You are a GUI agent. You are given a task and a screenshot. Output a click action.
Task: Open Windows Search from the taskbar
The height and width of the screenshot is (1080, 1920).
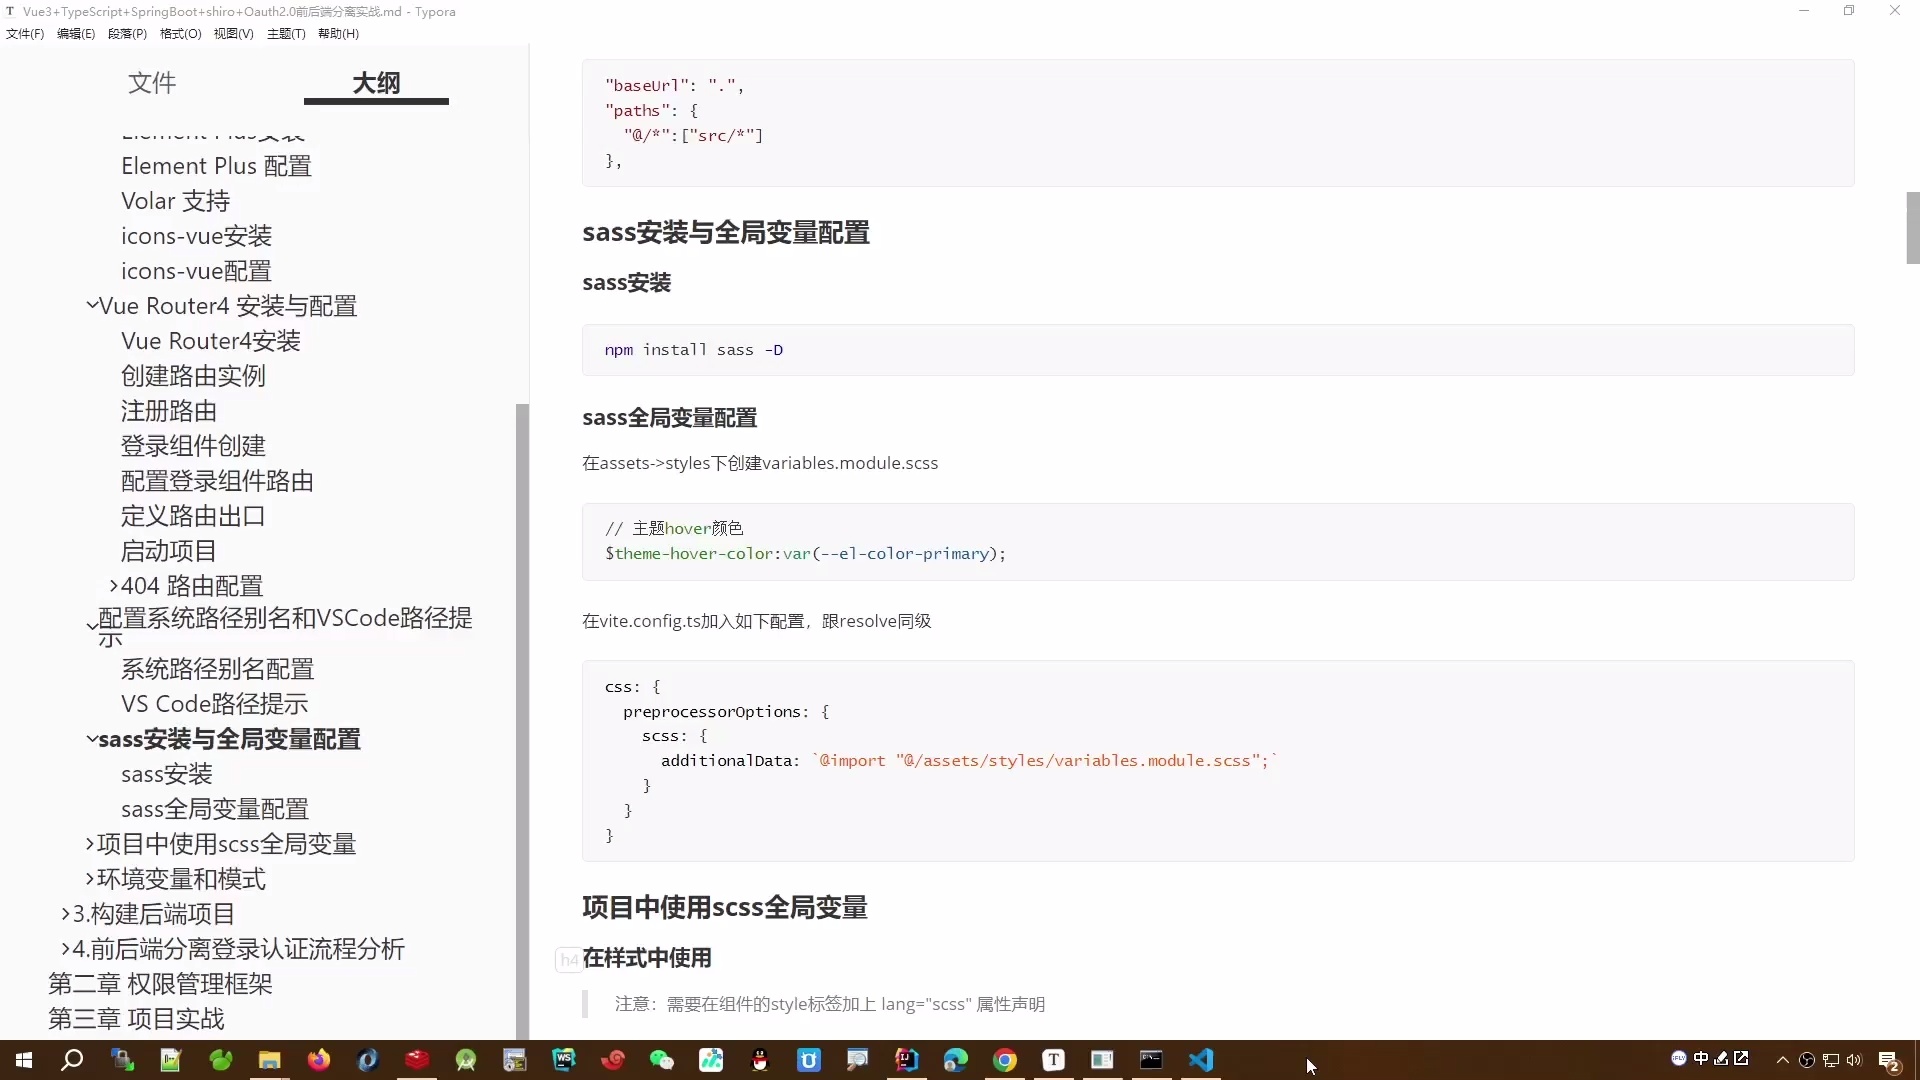(72, 1060)
